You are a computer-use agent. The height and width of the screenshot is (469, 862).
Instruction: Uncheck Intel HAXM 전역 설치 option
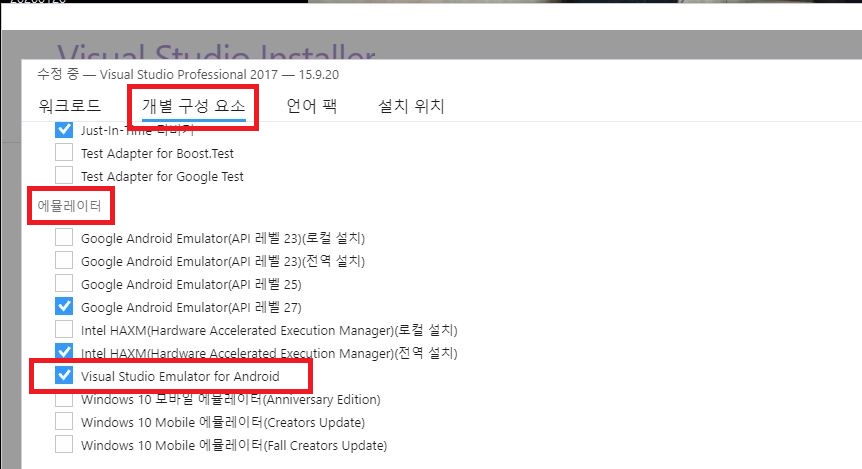pyautogui.click(x=64, y=351)
